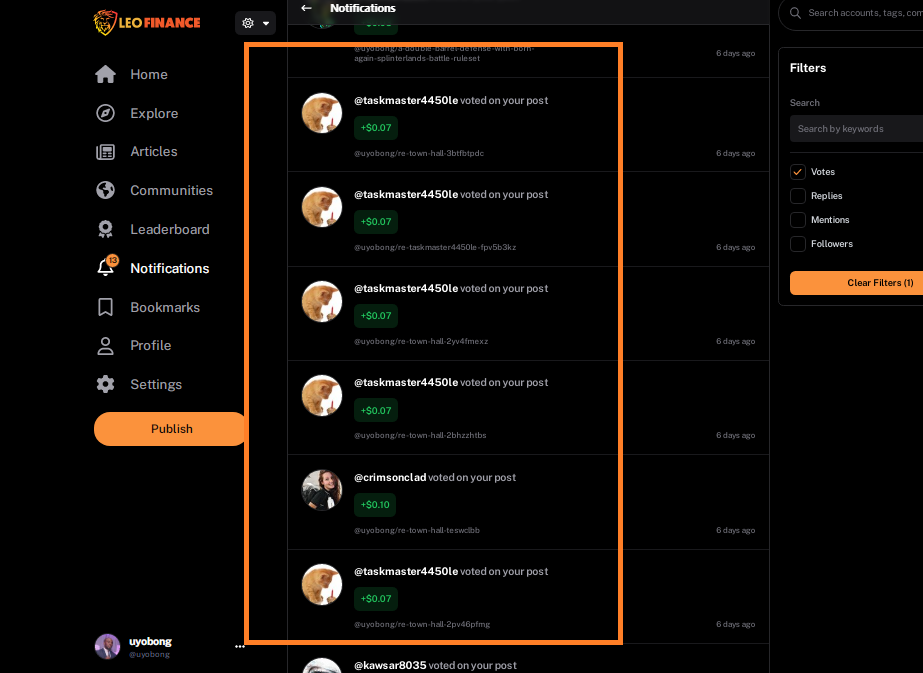
Task: Click +$0.07 badge above the re-town-hall-2pv46pfmg link
Action: pyautogui.click(x=376, y=599)
